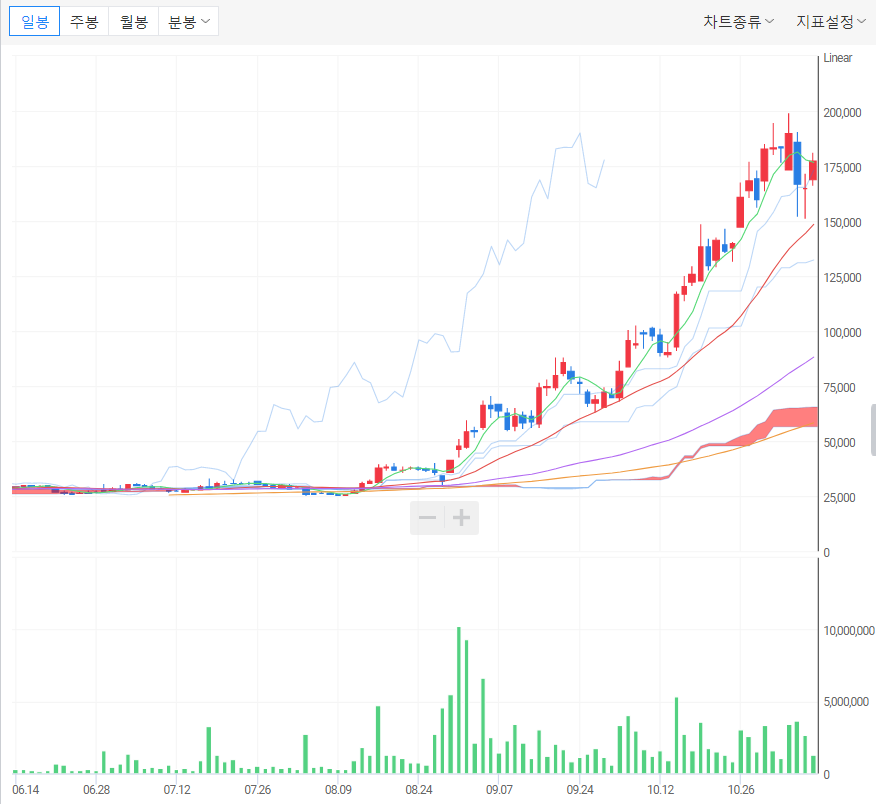
Task: Zoom out with the minus button
Action: coord(427,518)
